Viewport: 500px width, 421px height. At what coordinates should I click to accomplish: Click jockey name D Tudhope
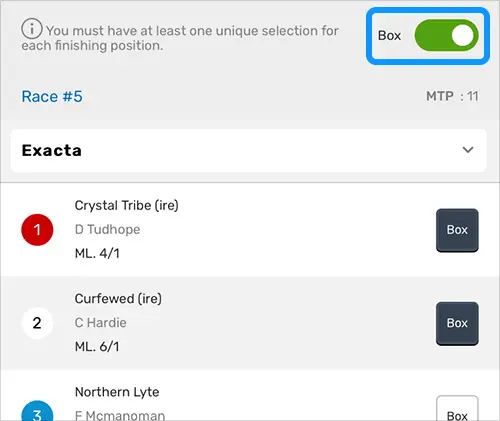(x=107, y=229)
